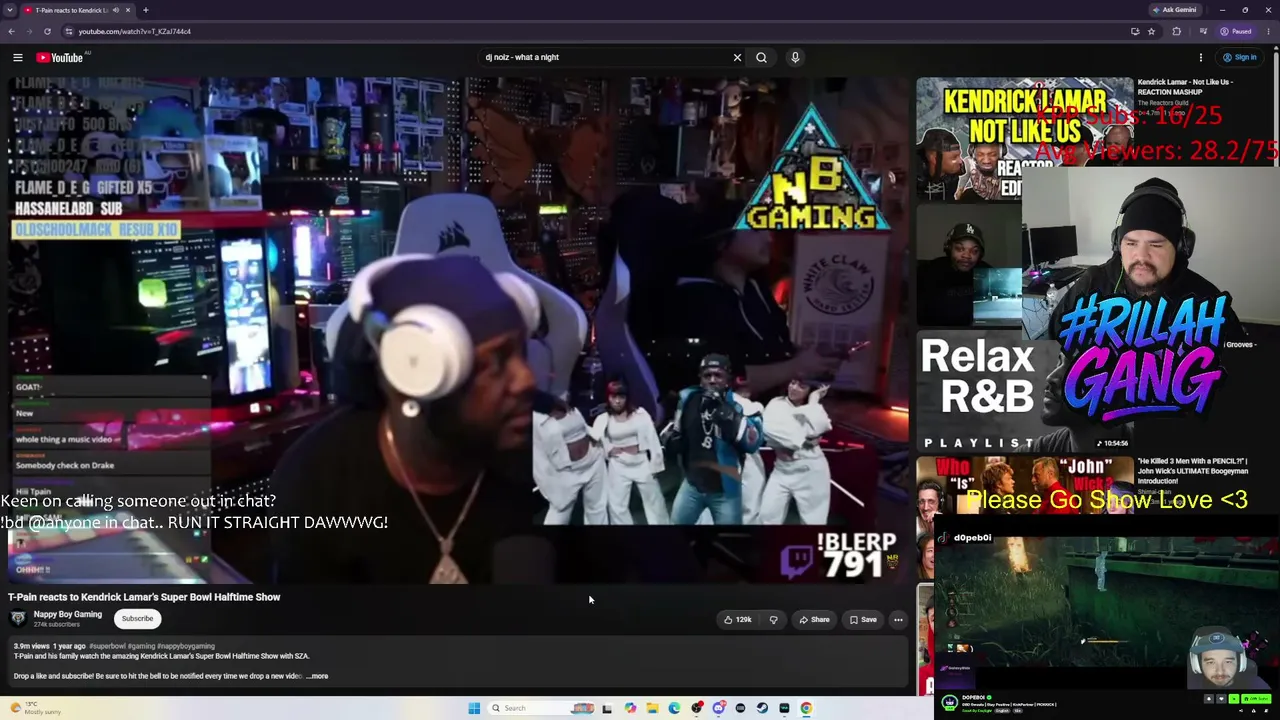Go forward in browser history
The width and height of the screenshot is (1280, 720).
point(29,31)
